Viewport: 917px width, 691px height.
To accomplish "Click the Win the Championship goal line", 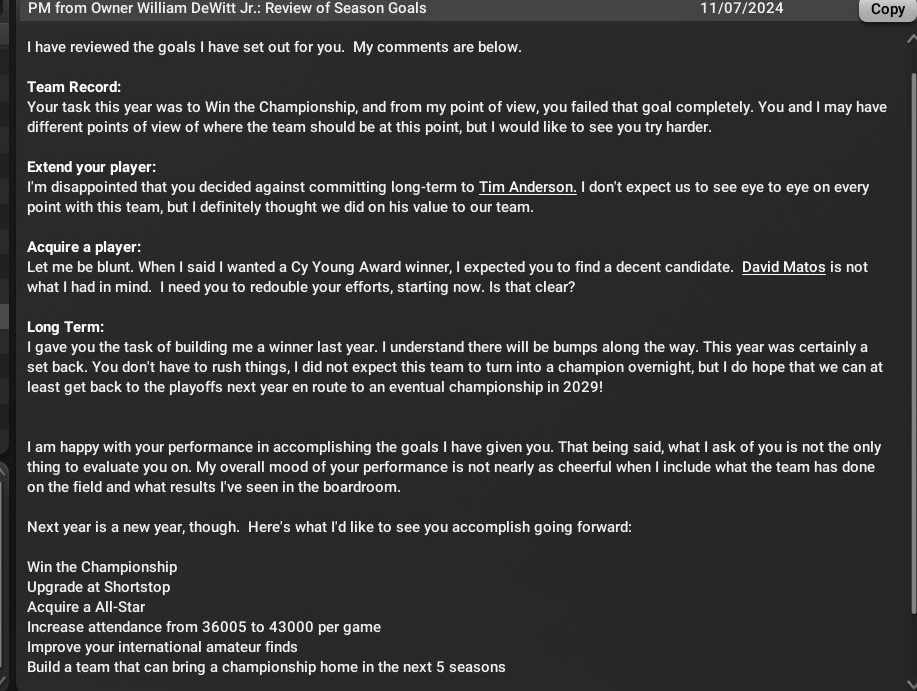I will pyautogui.click(x=102, y=567).
